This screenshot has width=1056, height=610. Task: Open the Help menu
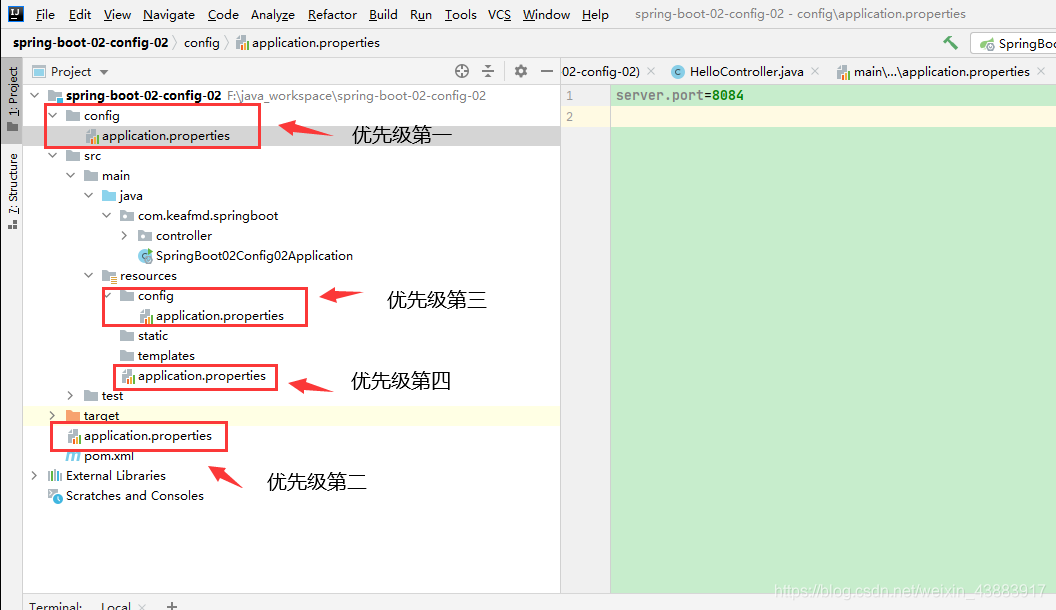(595, 14)
